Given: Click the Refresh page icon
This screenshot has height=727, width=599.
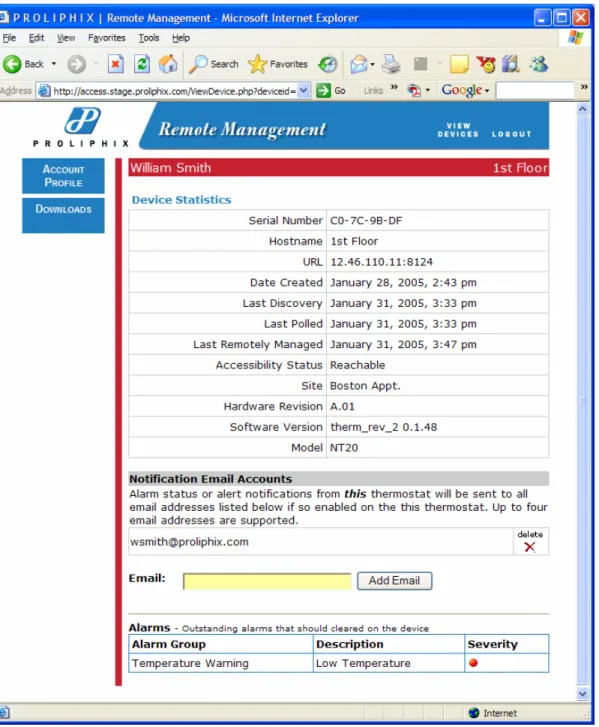Looking at the screenshot, I should (x=142, y=64).
